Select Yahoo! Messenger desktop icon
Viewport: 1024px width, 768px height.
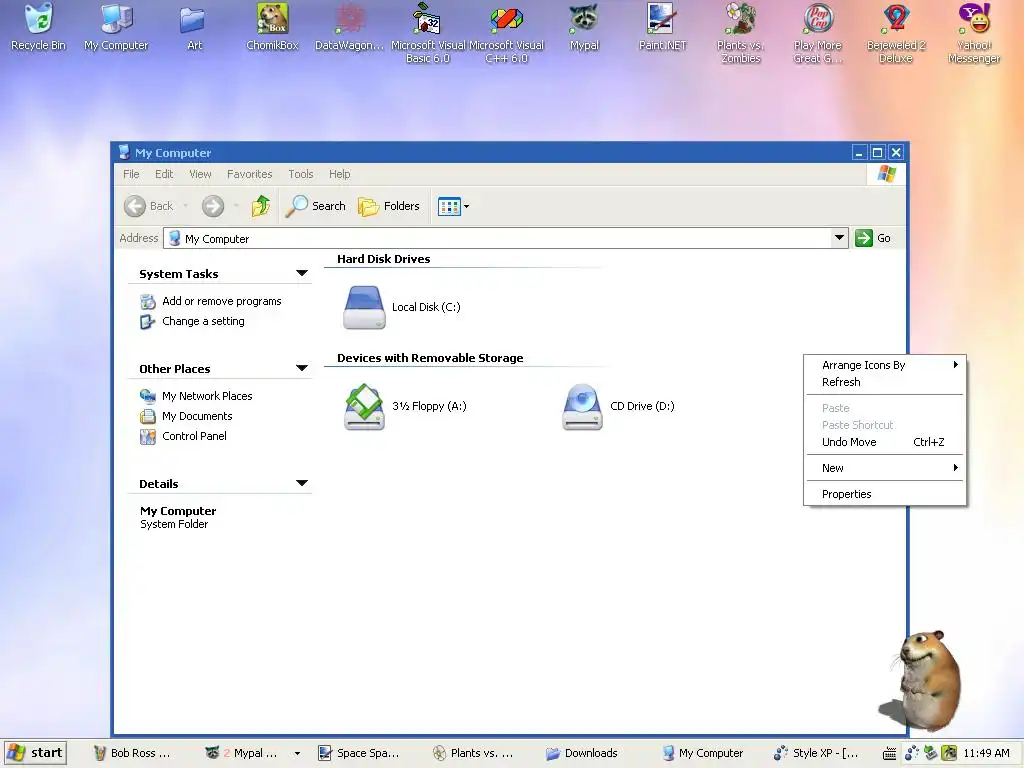tap(974, 33)
